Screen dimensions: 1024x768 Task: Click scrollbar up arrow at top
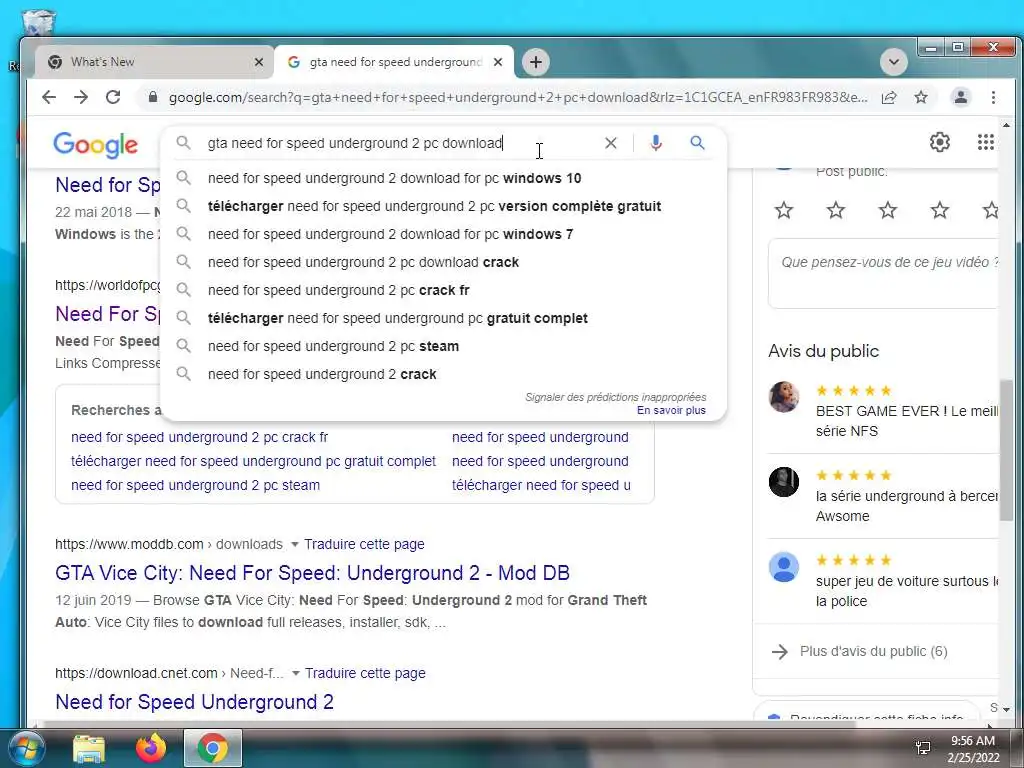click(1006, 124)
